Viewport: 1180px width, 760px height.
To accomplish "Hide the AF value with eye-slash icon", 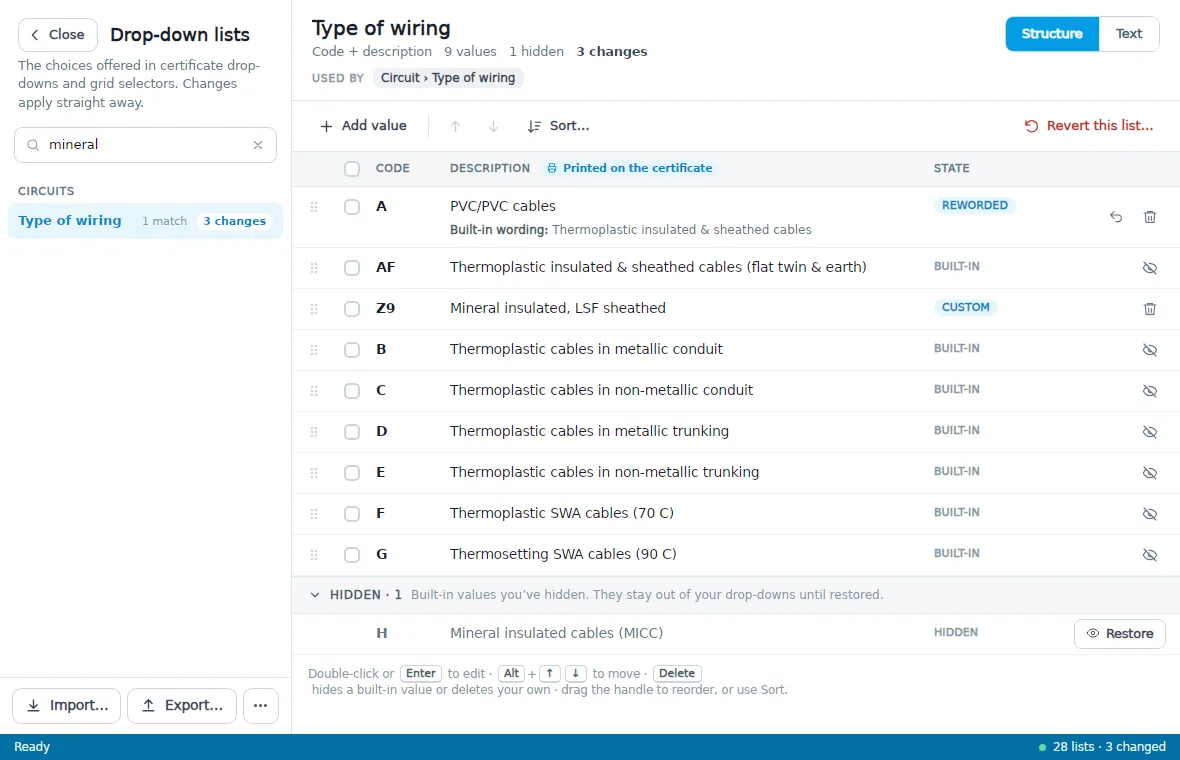I will (x=1149, y=268).
